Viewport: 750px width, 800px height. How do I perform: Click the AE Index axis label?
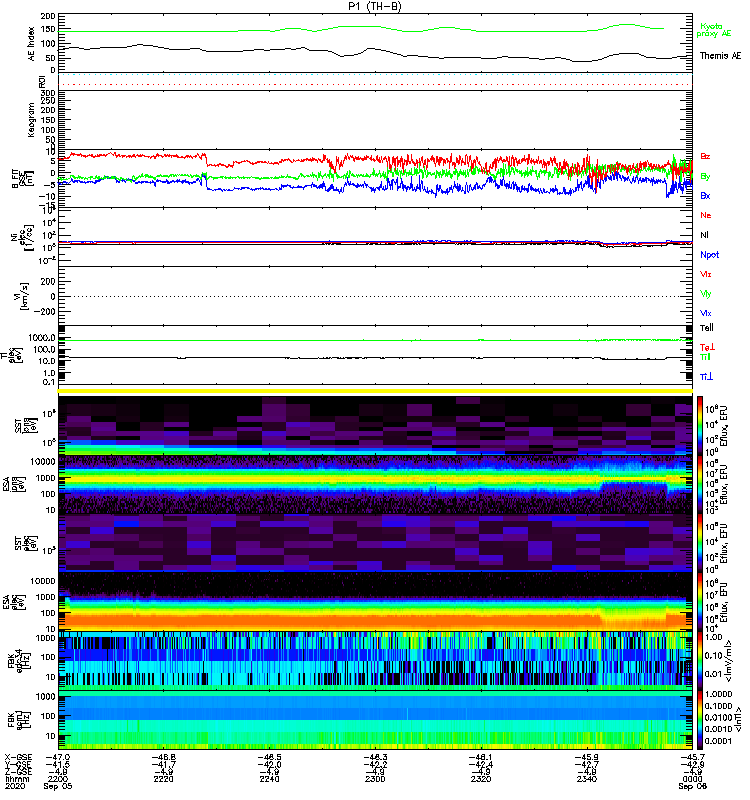point(32,44)
